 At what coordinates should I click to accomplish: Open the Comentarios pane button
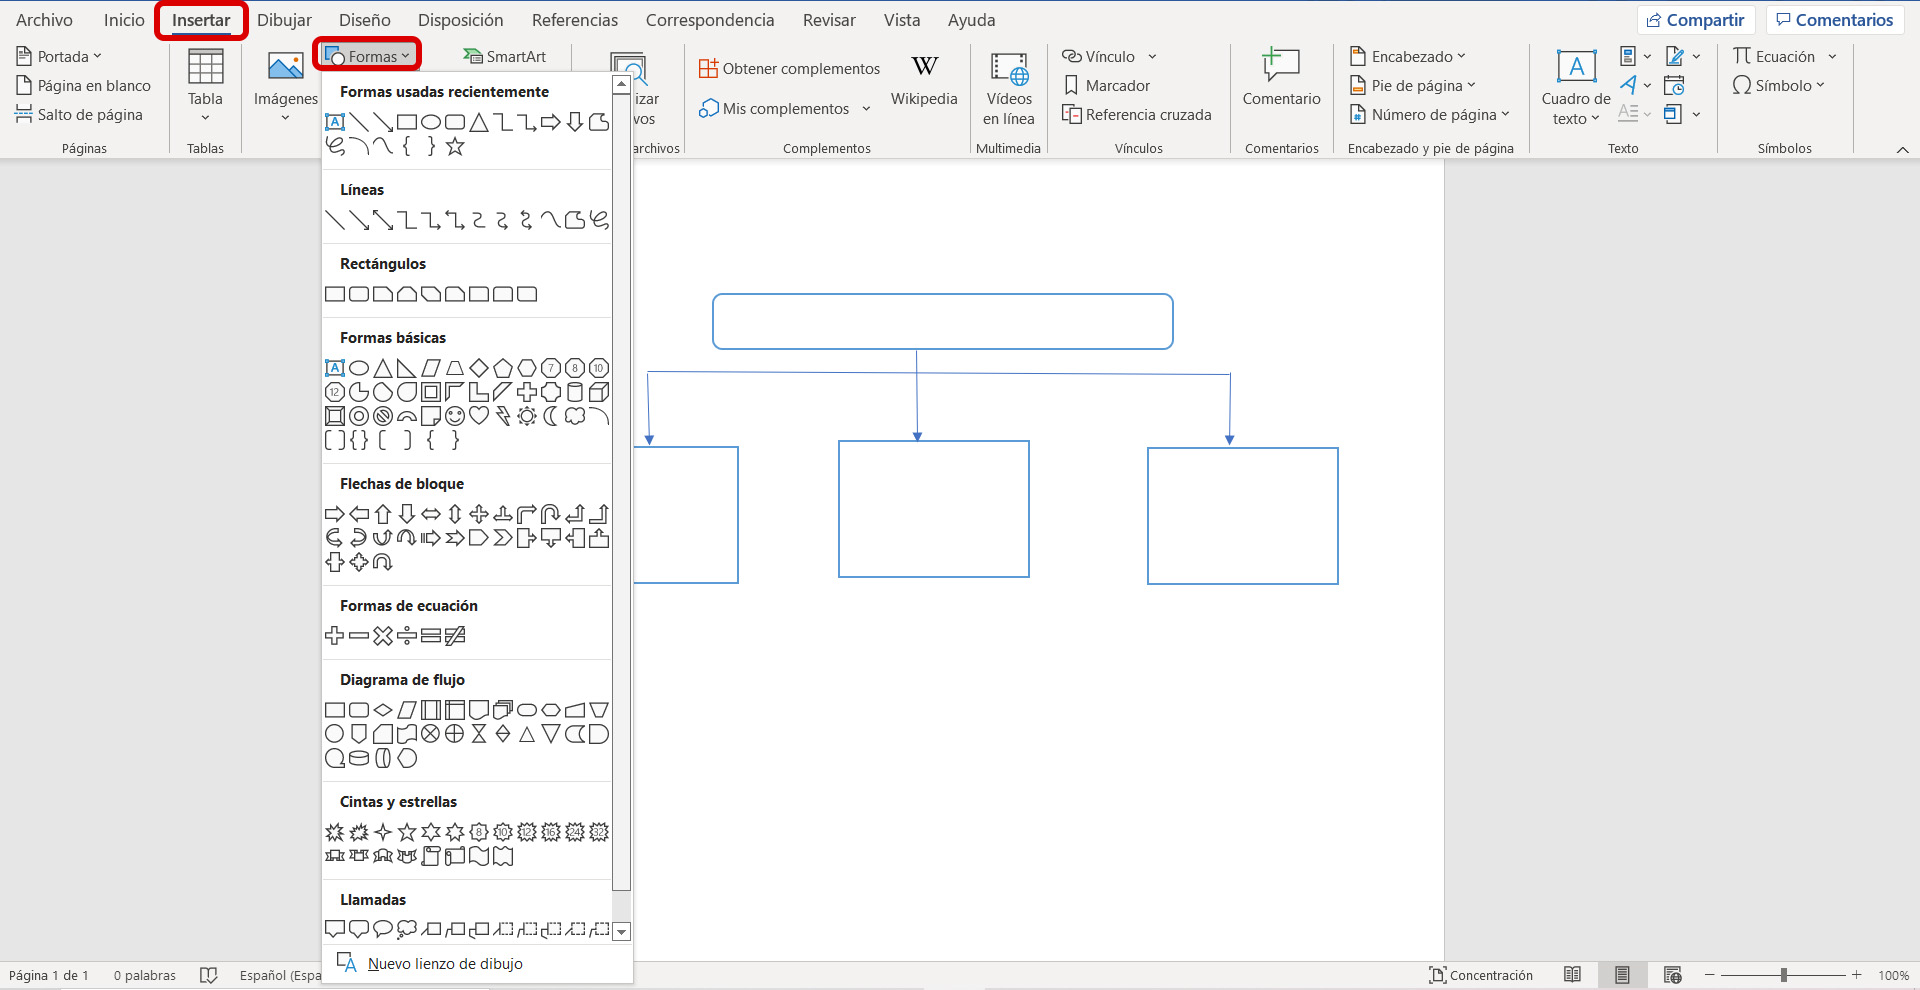1834,20
